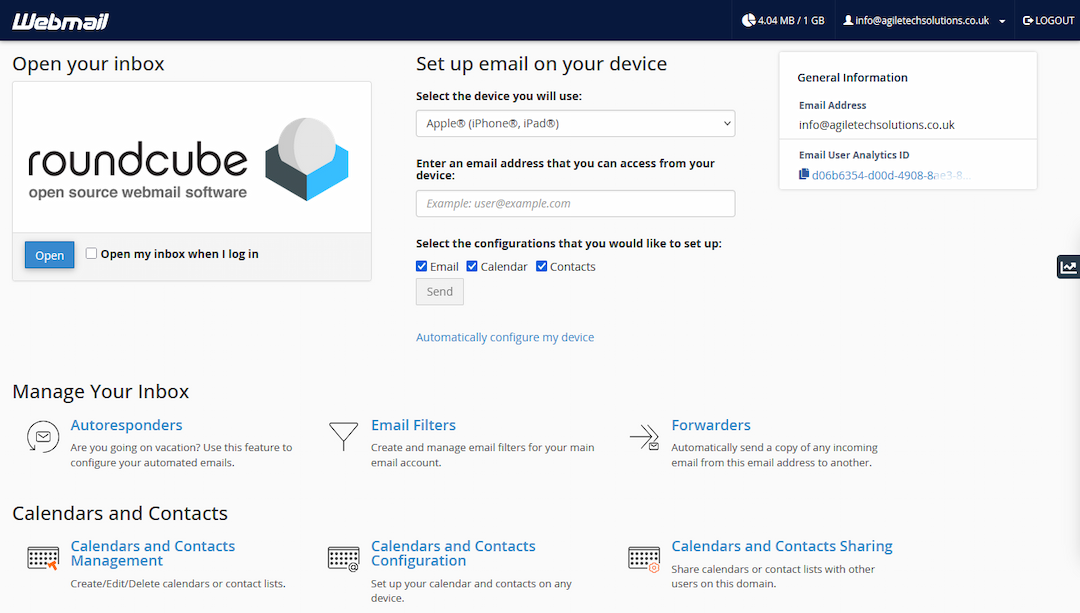Log out using the LOGOUT link
Viewport: 1080px width, 613px height.
1048,21
